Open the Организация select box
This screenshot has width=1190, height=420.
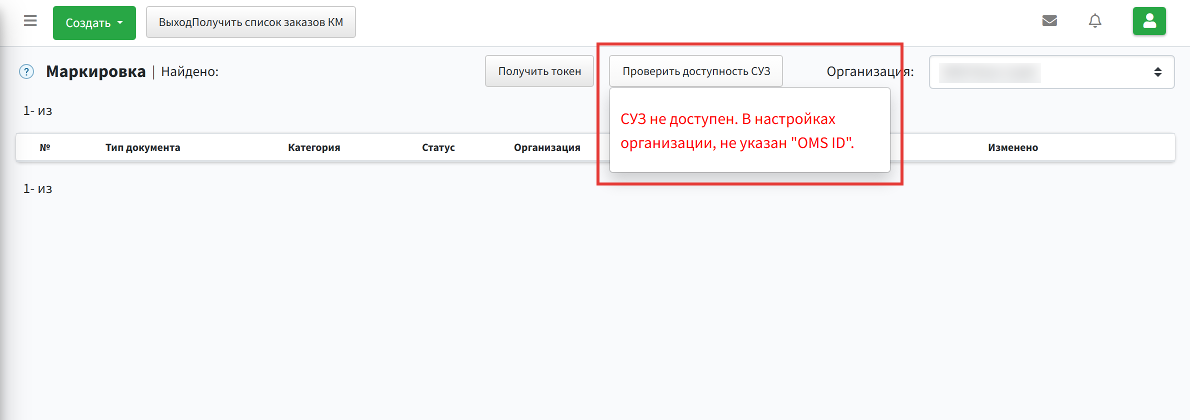coord(1052,72)
